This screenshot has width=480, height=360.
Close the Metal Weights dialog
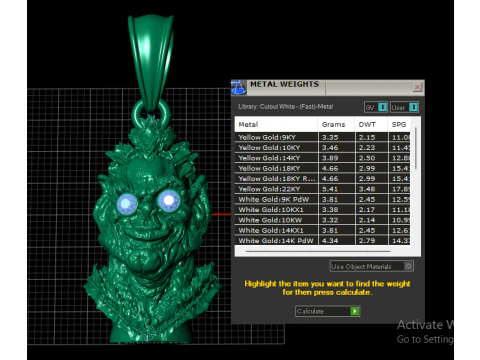[x=417, y=87]
